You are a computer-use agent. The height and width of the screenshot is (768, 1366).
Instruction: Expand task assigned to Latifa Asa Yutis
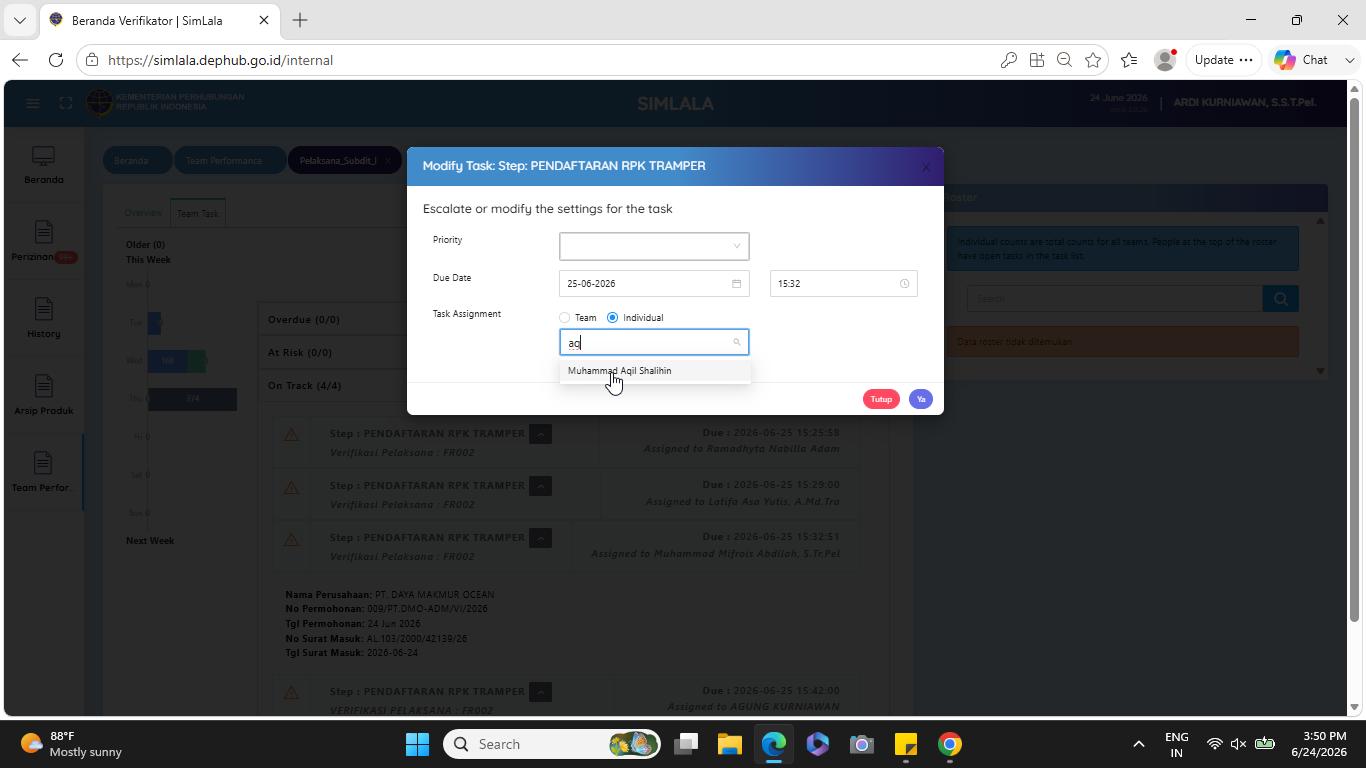540,486
